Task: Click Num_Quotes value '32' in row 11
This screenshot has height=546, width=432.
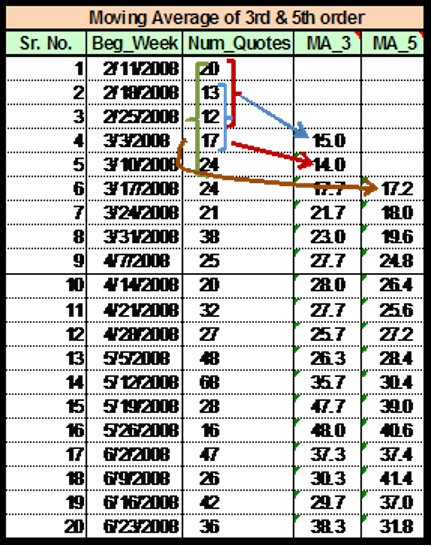Action: (x=238, y=310)
